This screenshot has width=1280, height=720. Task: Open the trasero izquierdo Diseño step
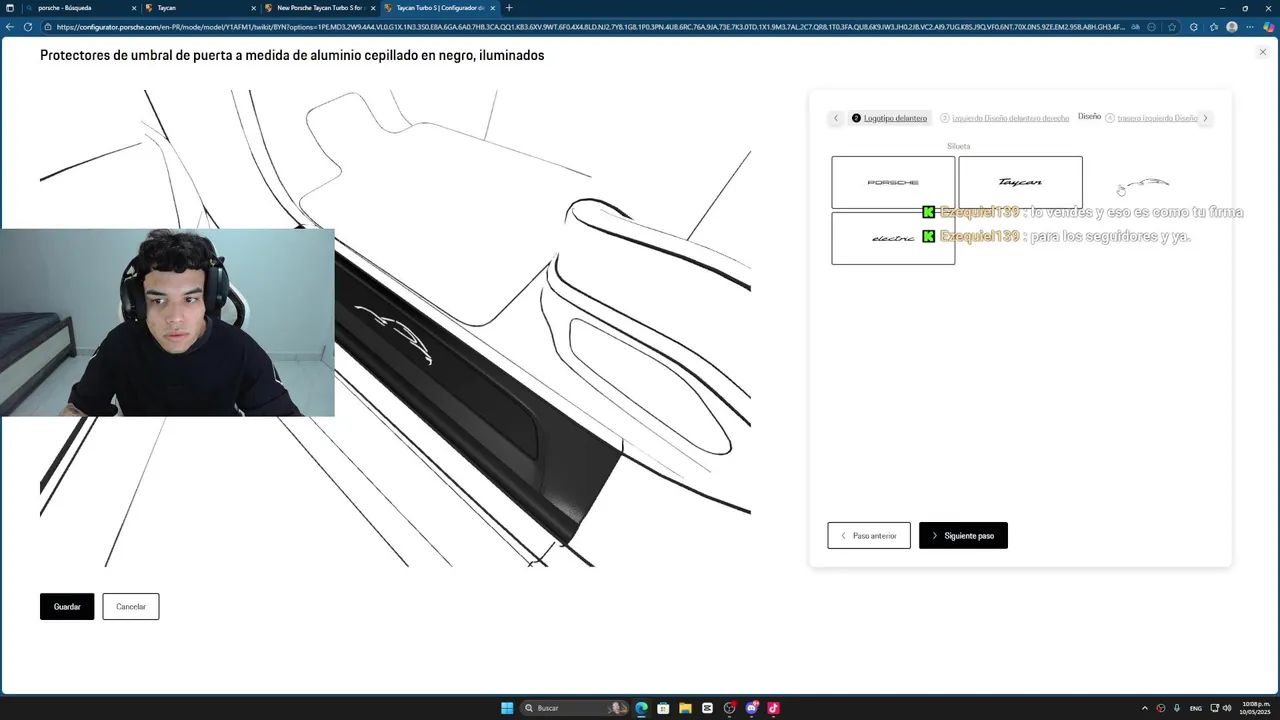coord(1151,118)
